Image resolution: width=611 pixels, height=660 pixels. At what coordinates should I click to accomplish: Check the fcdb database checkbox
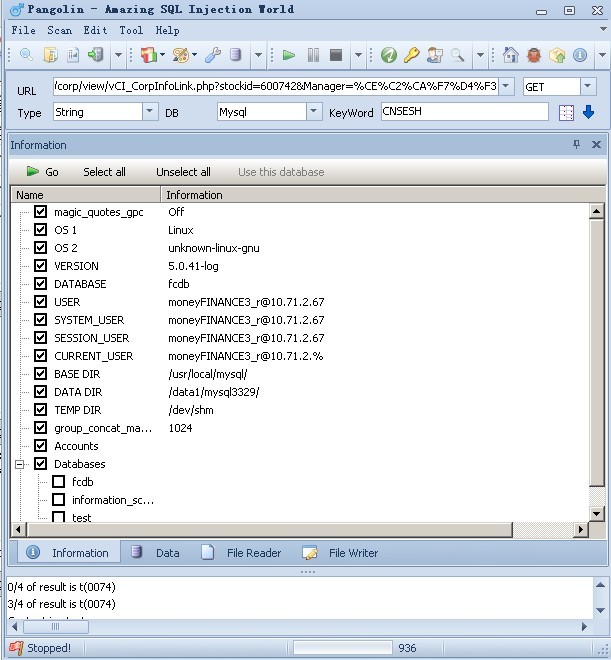[x=58, y=481]
